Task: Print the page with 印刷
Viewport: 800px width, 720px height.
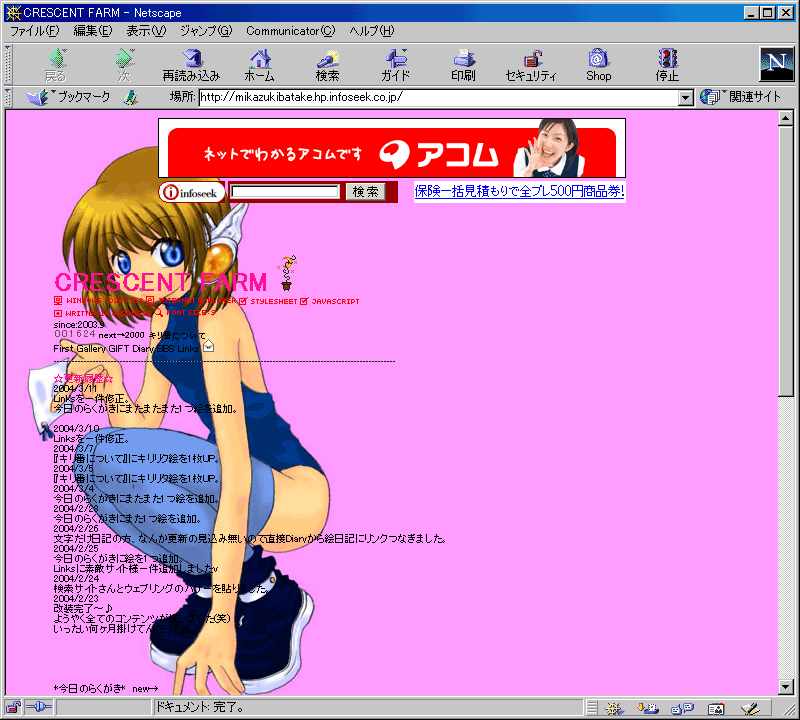Action: click(463, 65)
